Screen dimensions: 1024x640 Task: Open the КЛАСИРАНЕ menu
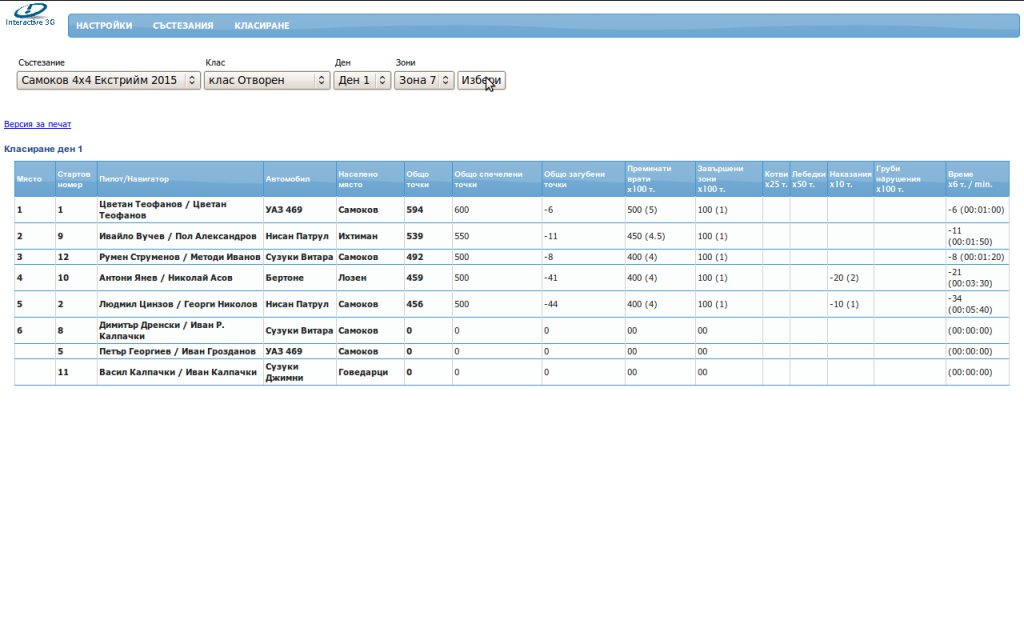262,26
